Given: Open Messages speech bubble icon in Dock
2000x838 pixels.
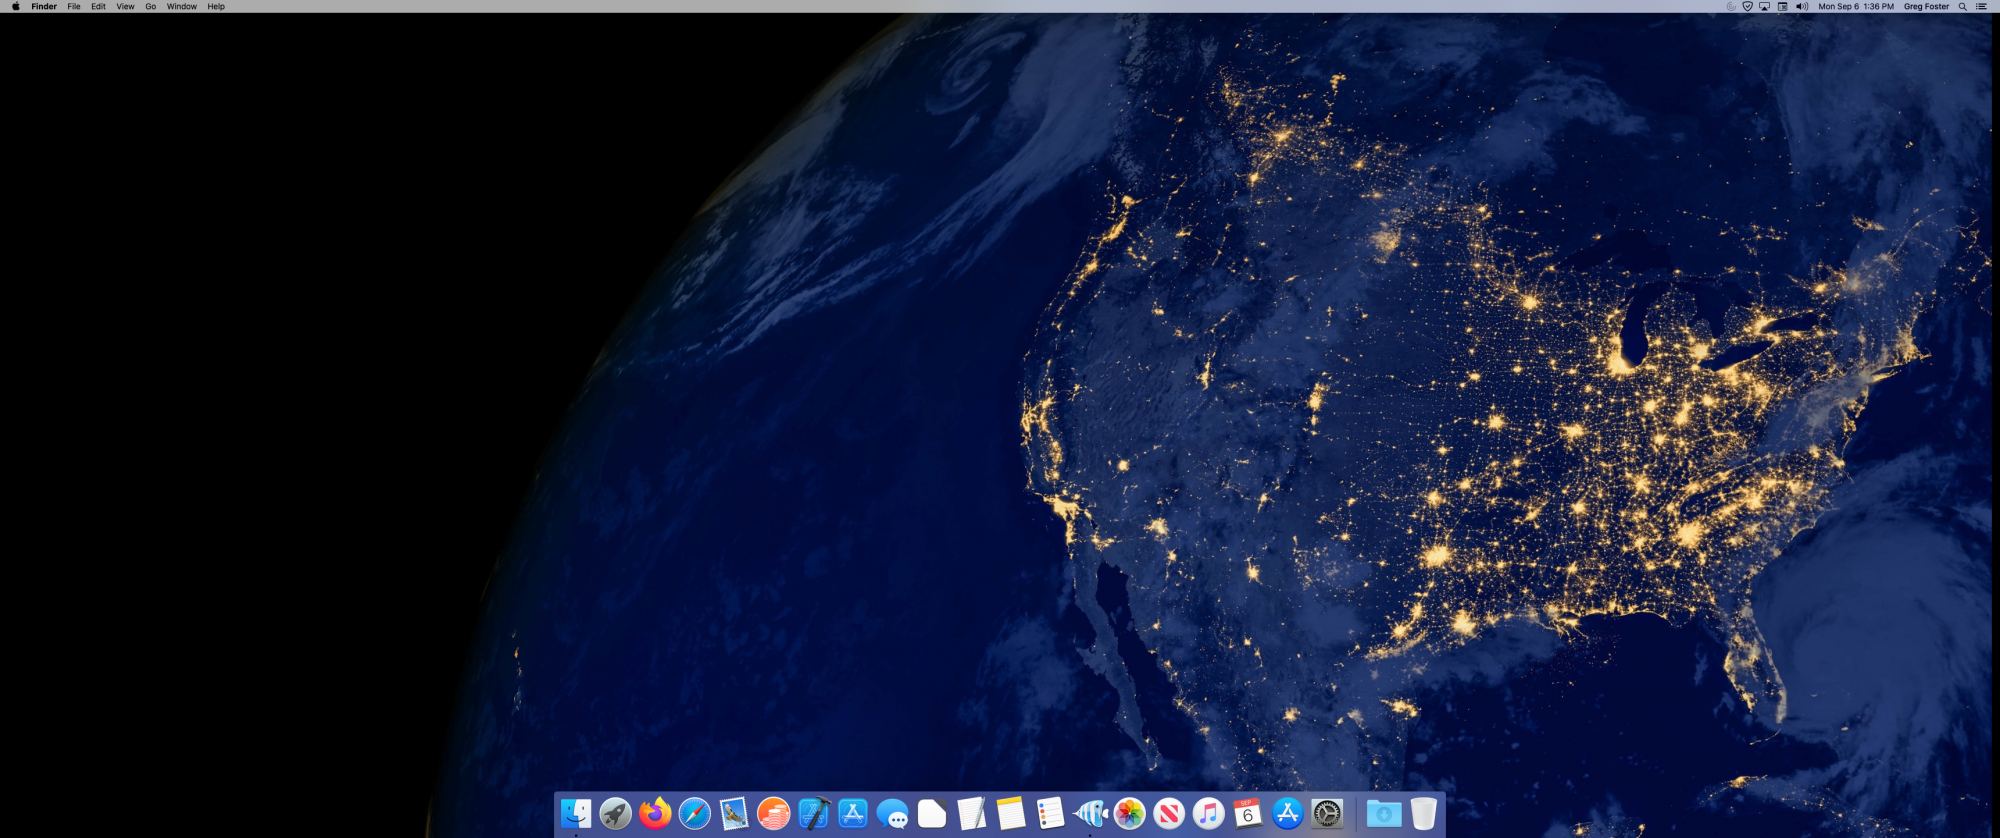Looking at the screenshot, I should 893,814.
